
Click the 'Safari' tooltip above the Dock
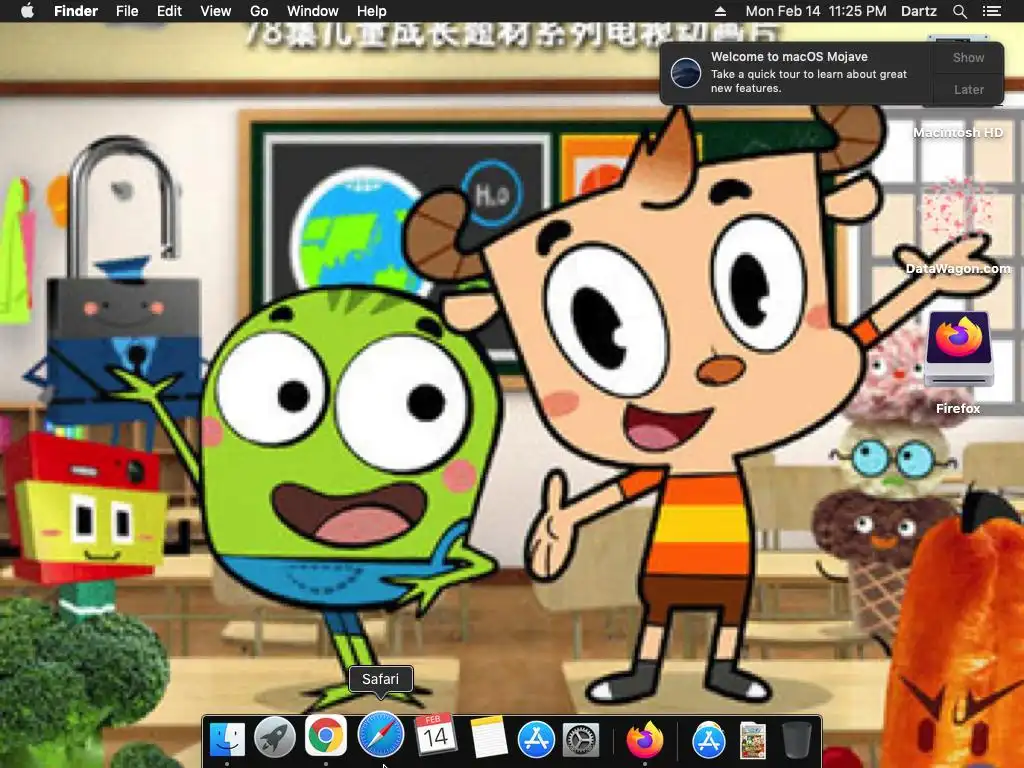tap(380, 679)
